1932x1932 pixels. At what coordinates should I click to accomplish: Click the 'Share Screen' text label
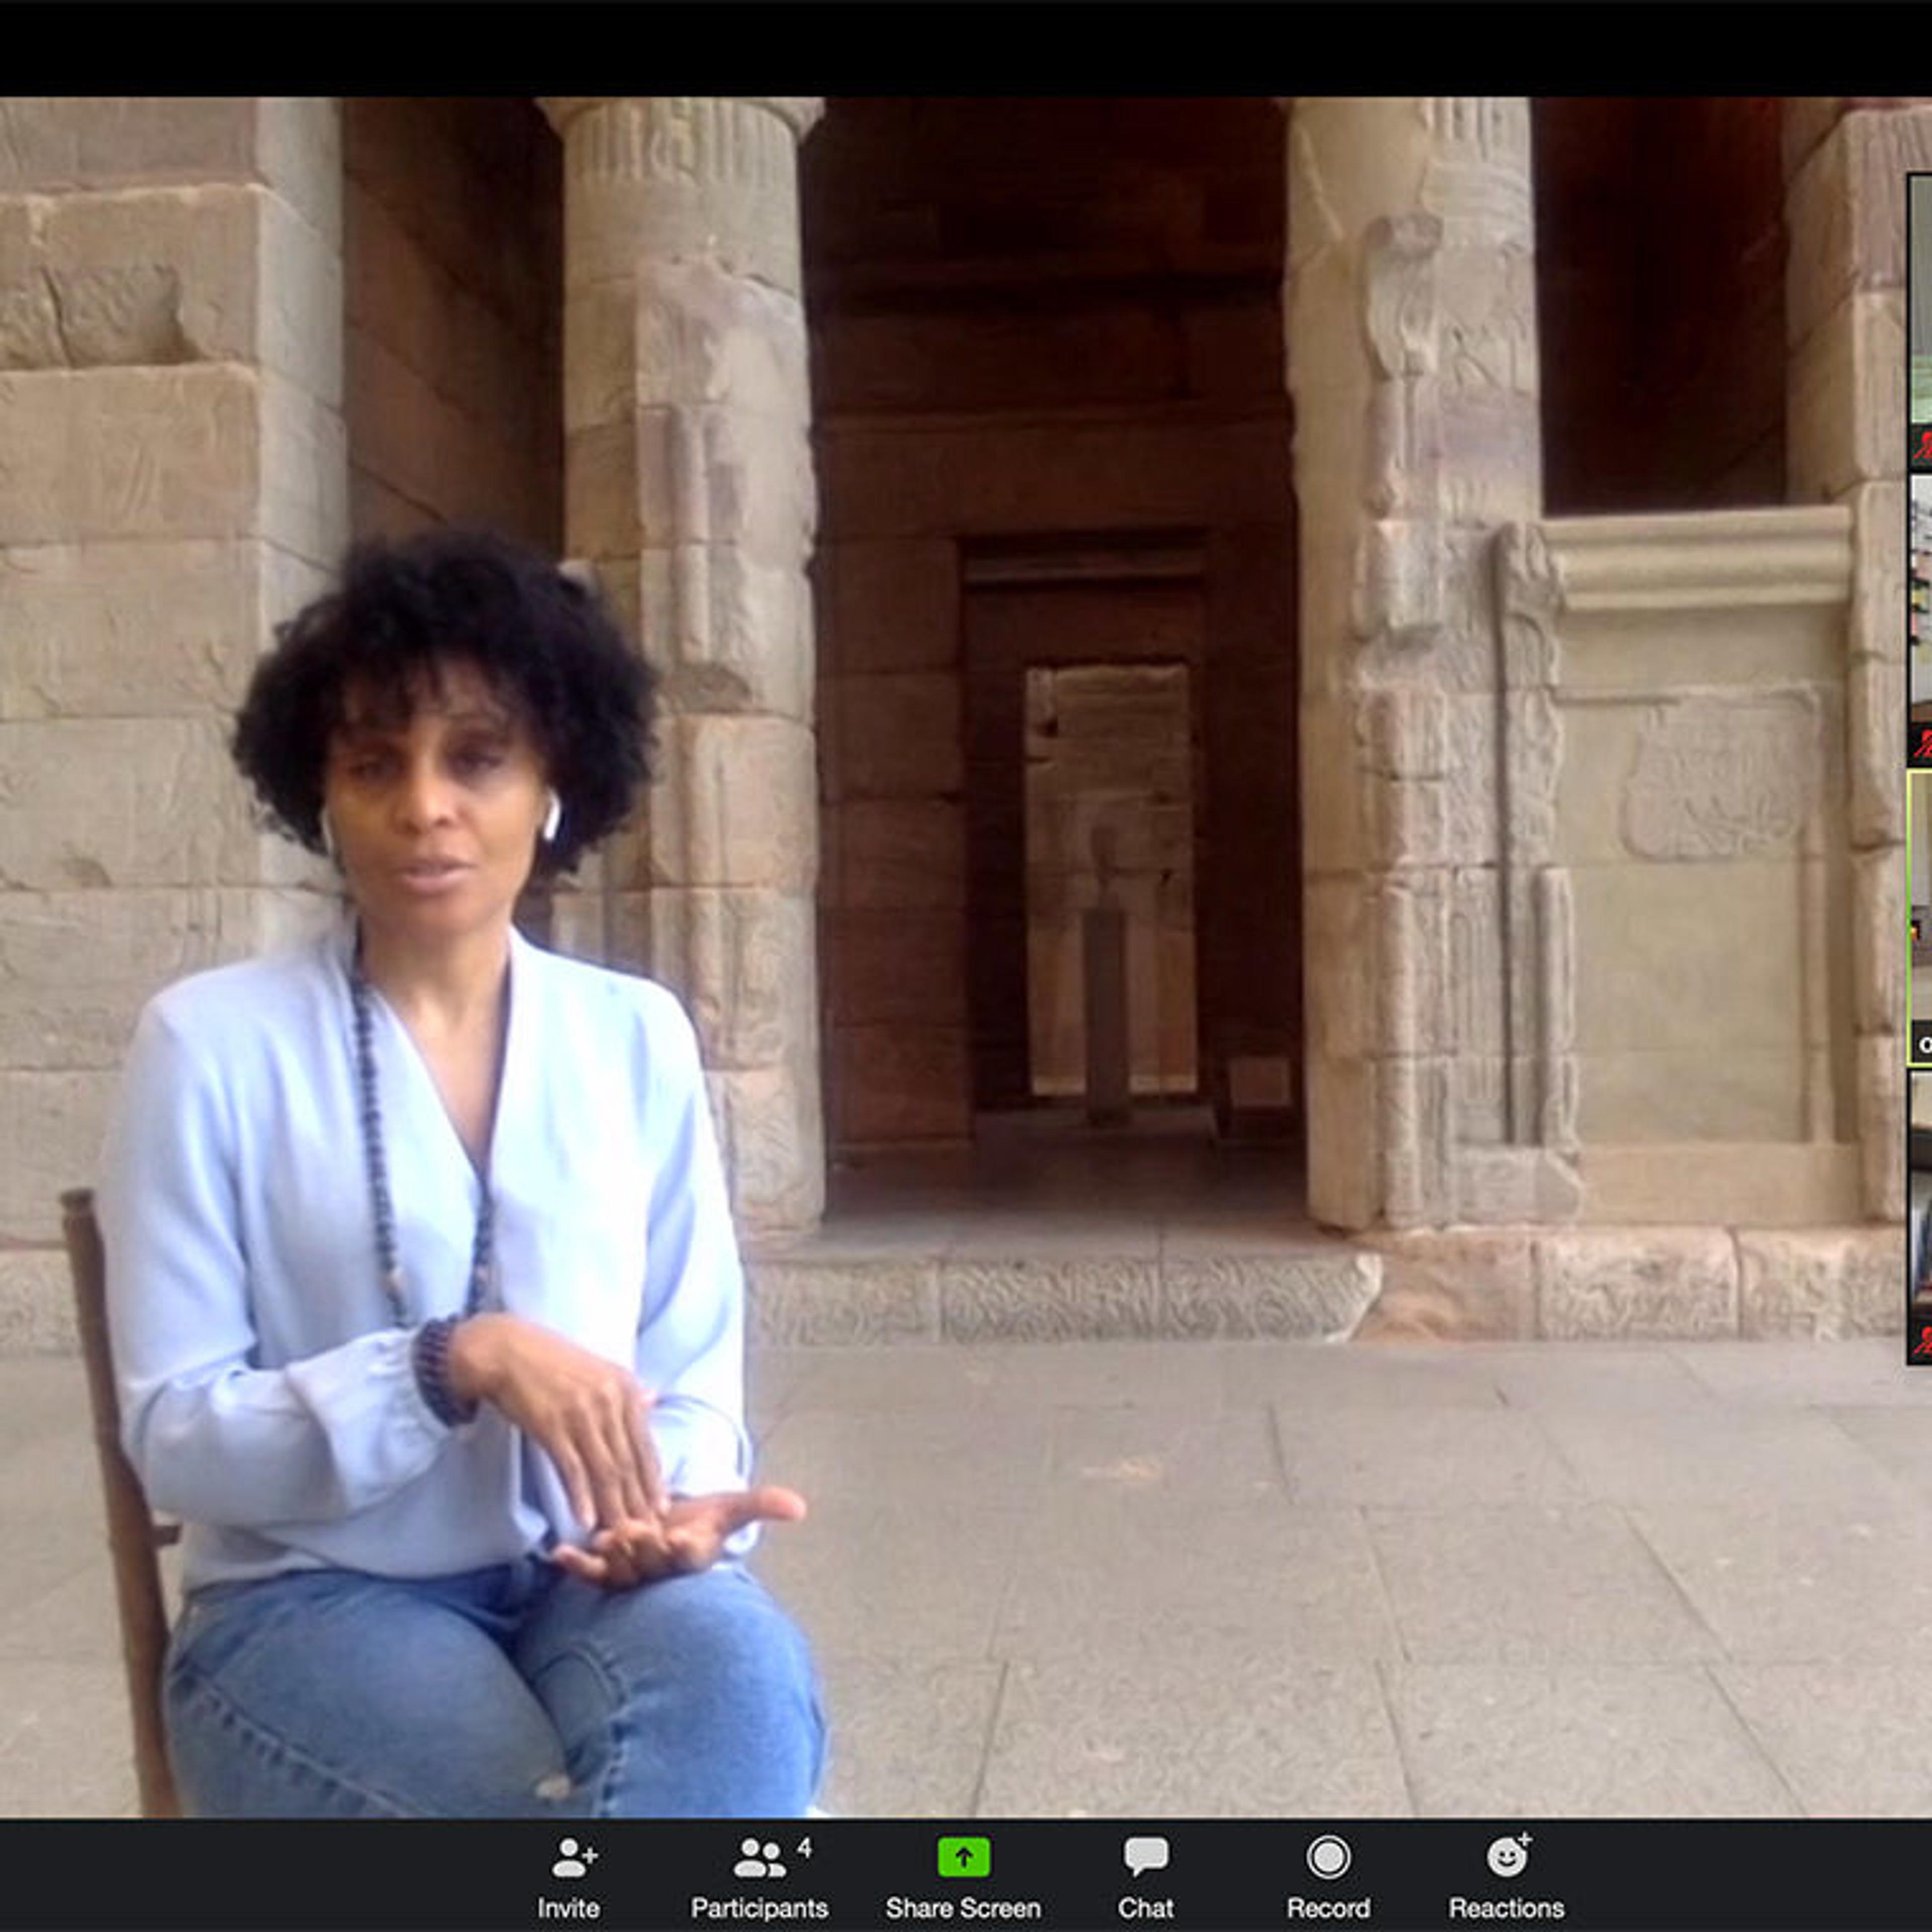[963, 1908]
